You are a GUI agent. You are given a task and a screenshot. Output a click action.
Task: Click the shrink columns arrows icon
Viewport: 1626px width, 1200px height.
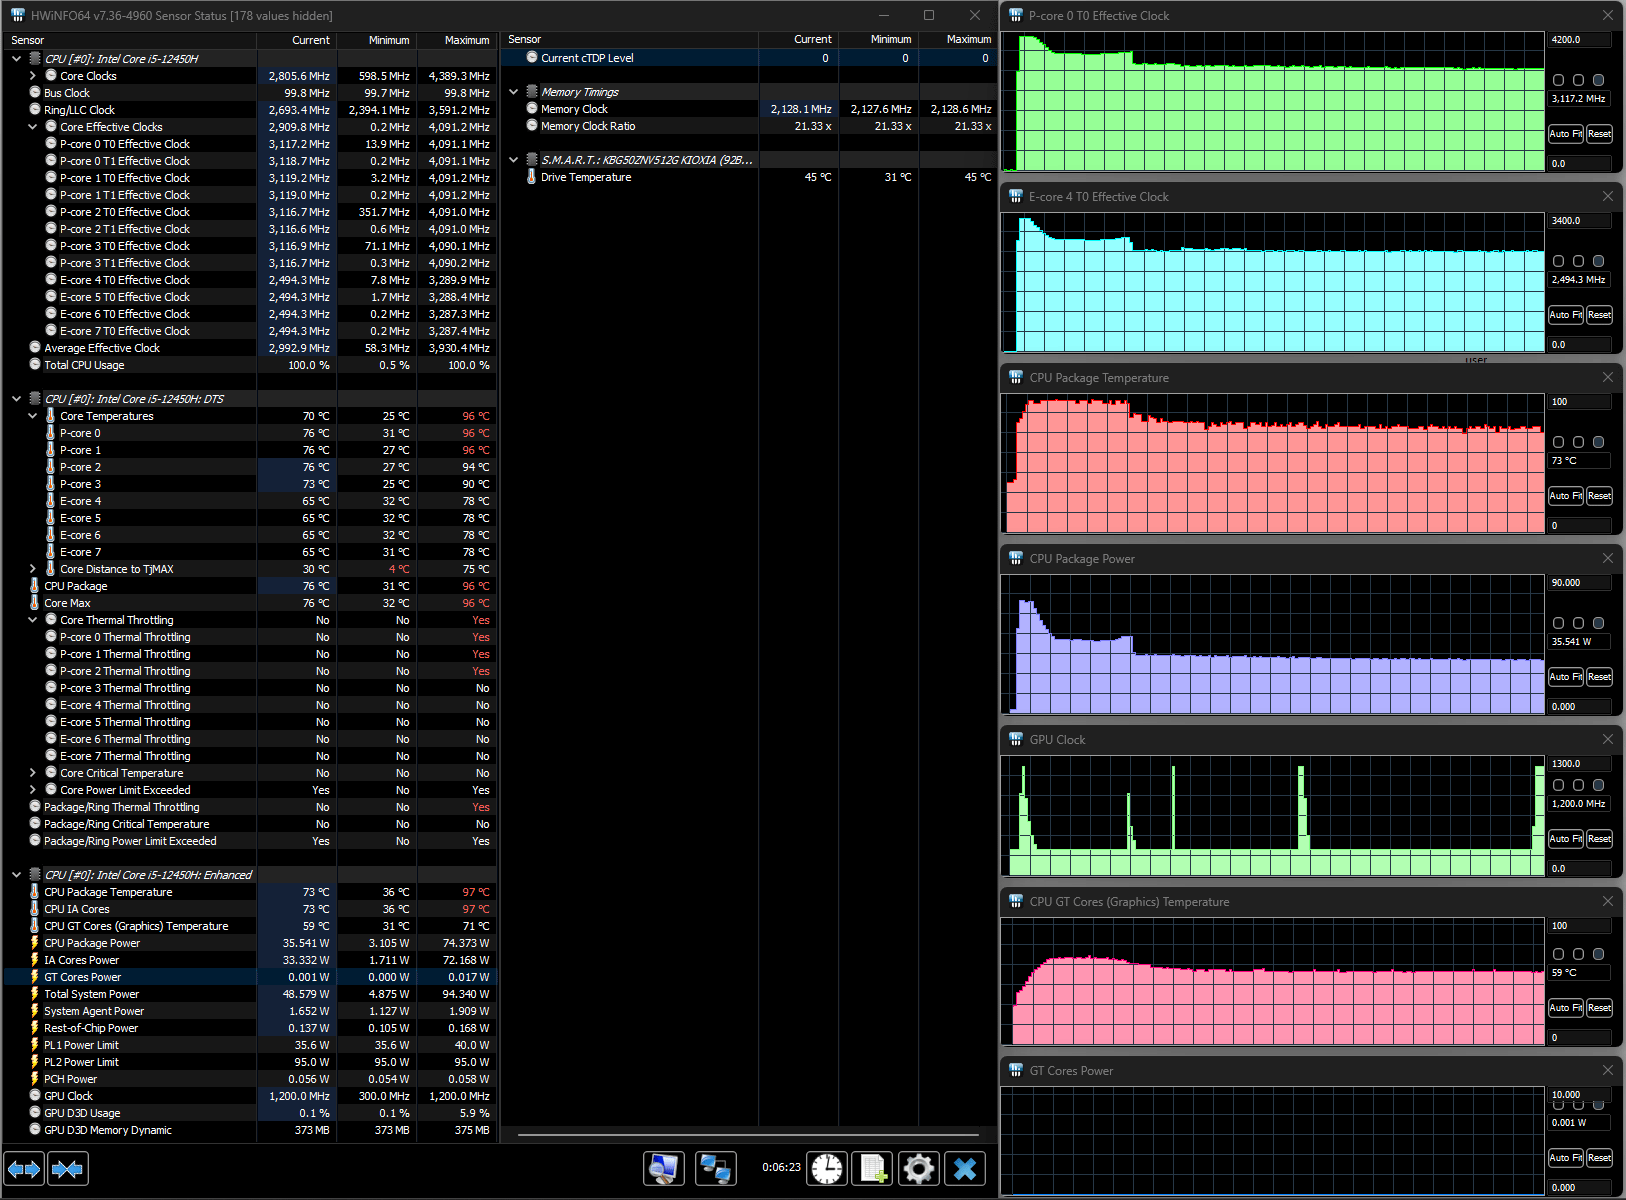tap(67, 1168)
